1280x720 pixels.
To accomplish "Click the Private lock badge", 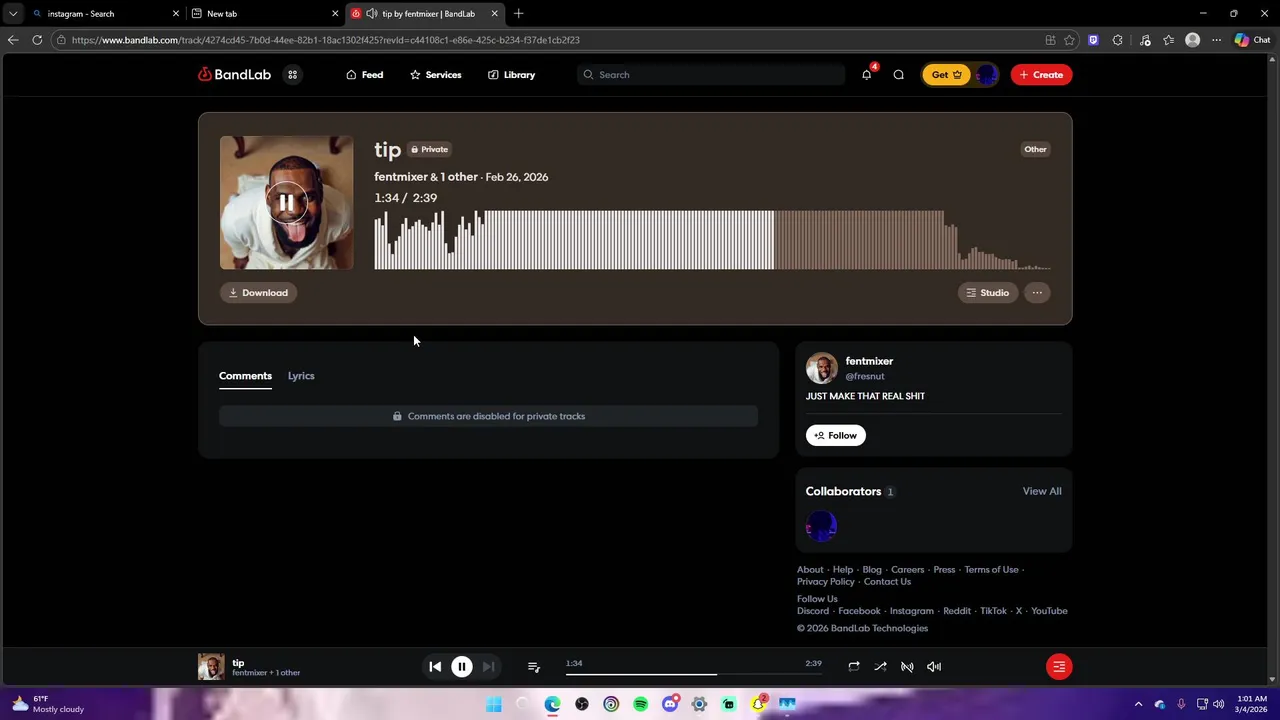I will pos(429,150).
